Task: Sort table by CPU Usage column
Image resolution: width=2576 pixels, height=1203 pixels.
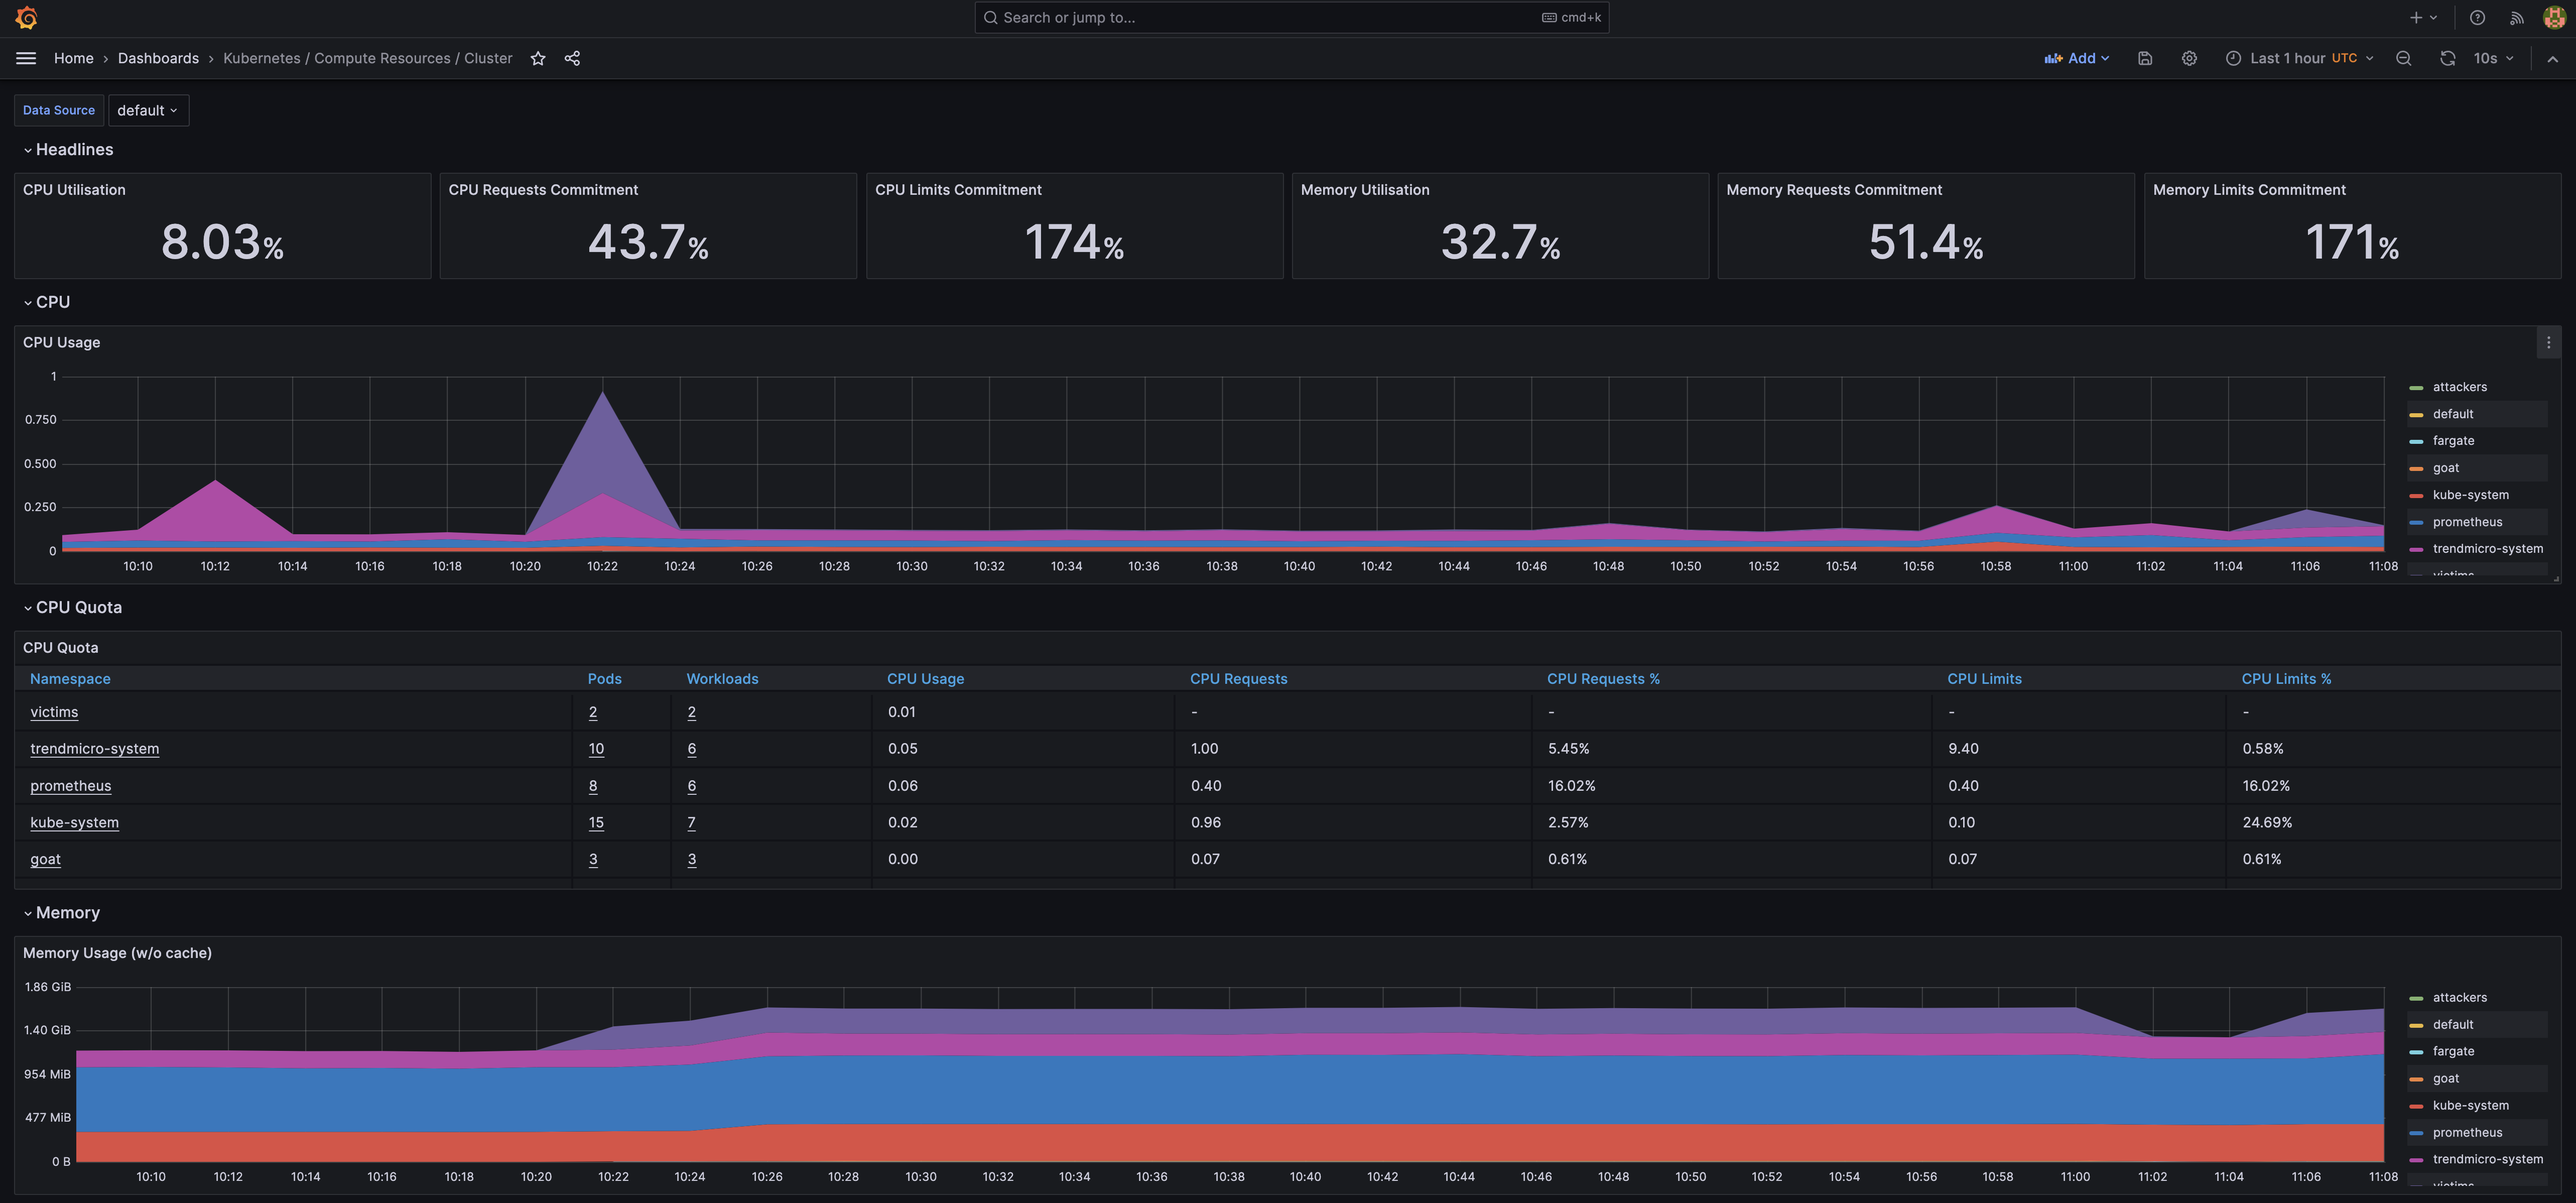Action: tap(925, 679)
